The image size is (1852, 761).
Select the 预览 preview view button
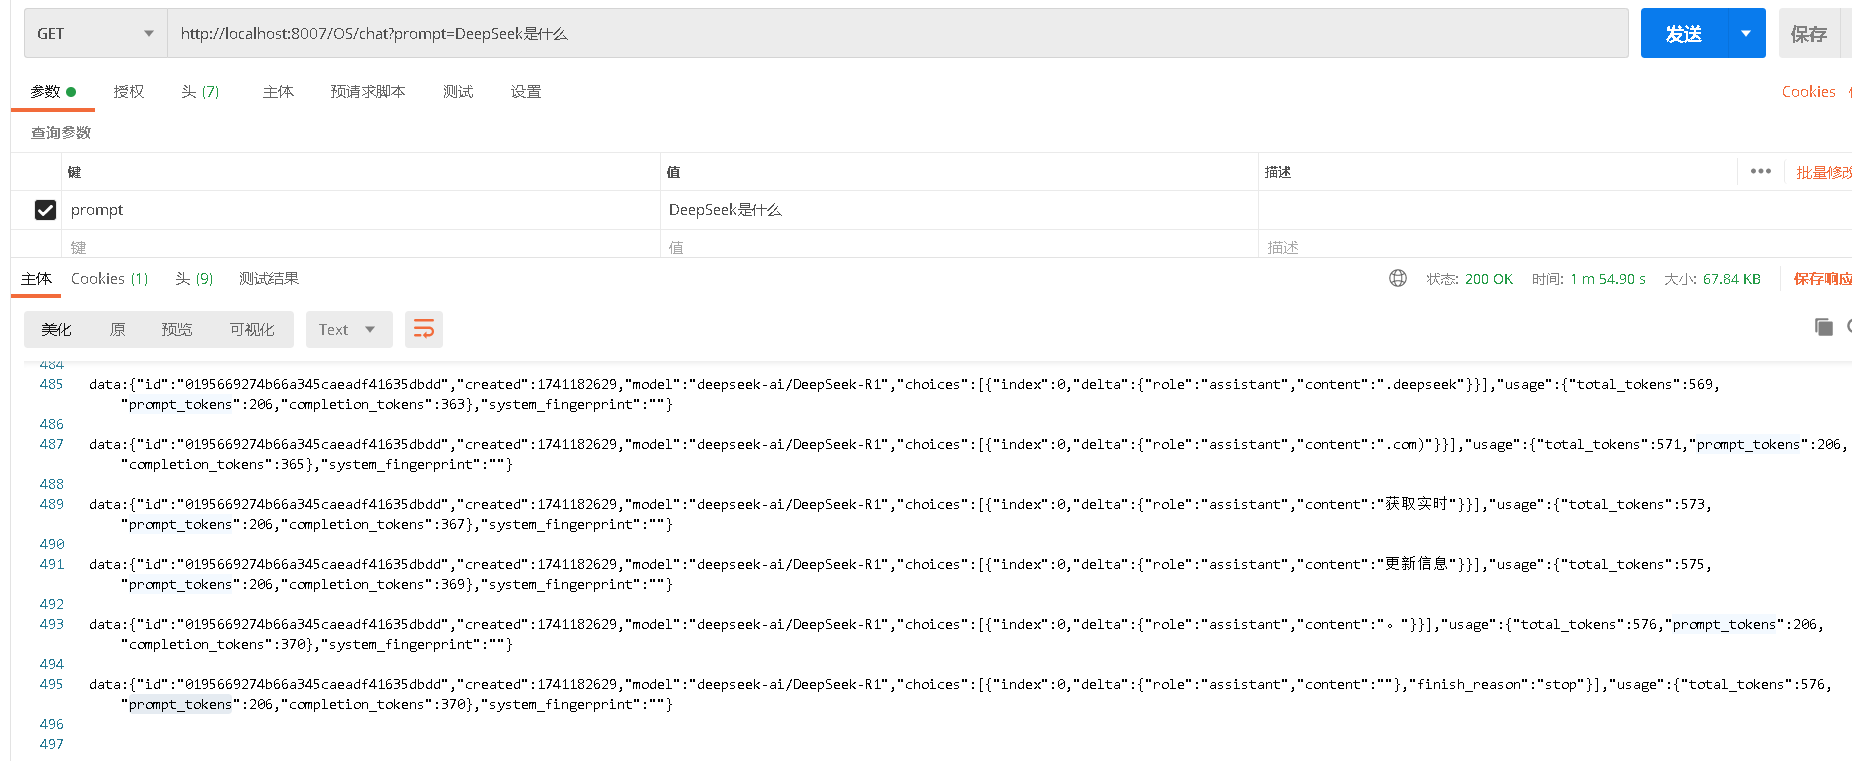177,329
